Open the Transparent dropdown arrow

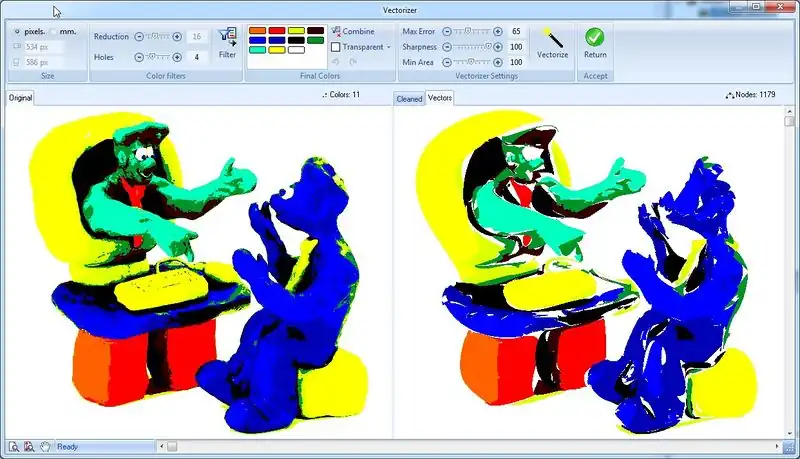[389, 47]
